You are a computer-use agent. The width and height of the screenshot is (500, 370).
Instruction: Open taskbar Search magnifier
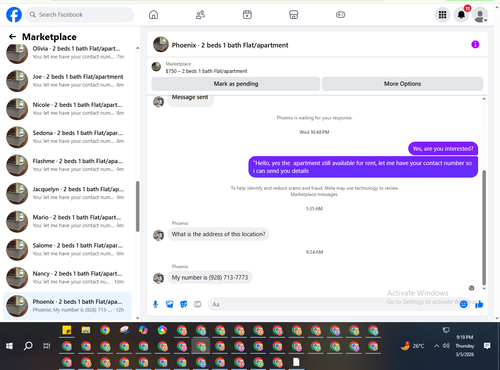coord(28,346)
